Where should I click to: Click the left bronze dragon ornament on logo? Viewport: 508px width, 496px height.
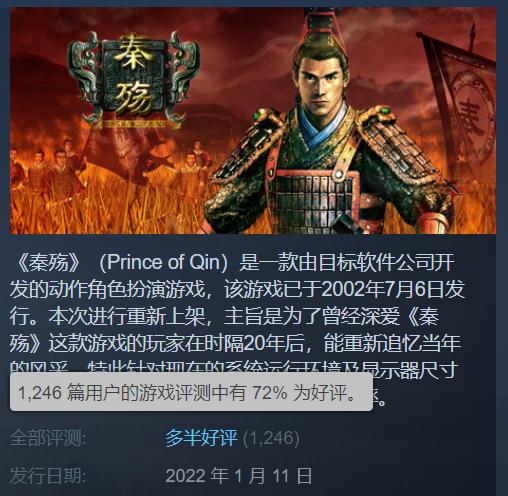click(x=85, y=78)
